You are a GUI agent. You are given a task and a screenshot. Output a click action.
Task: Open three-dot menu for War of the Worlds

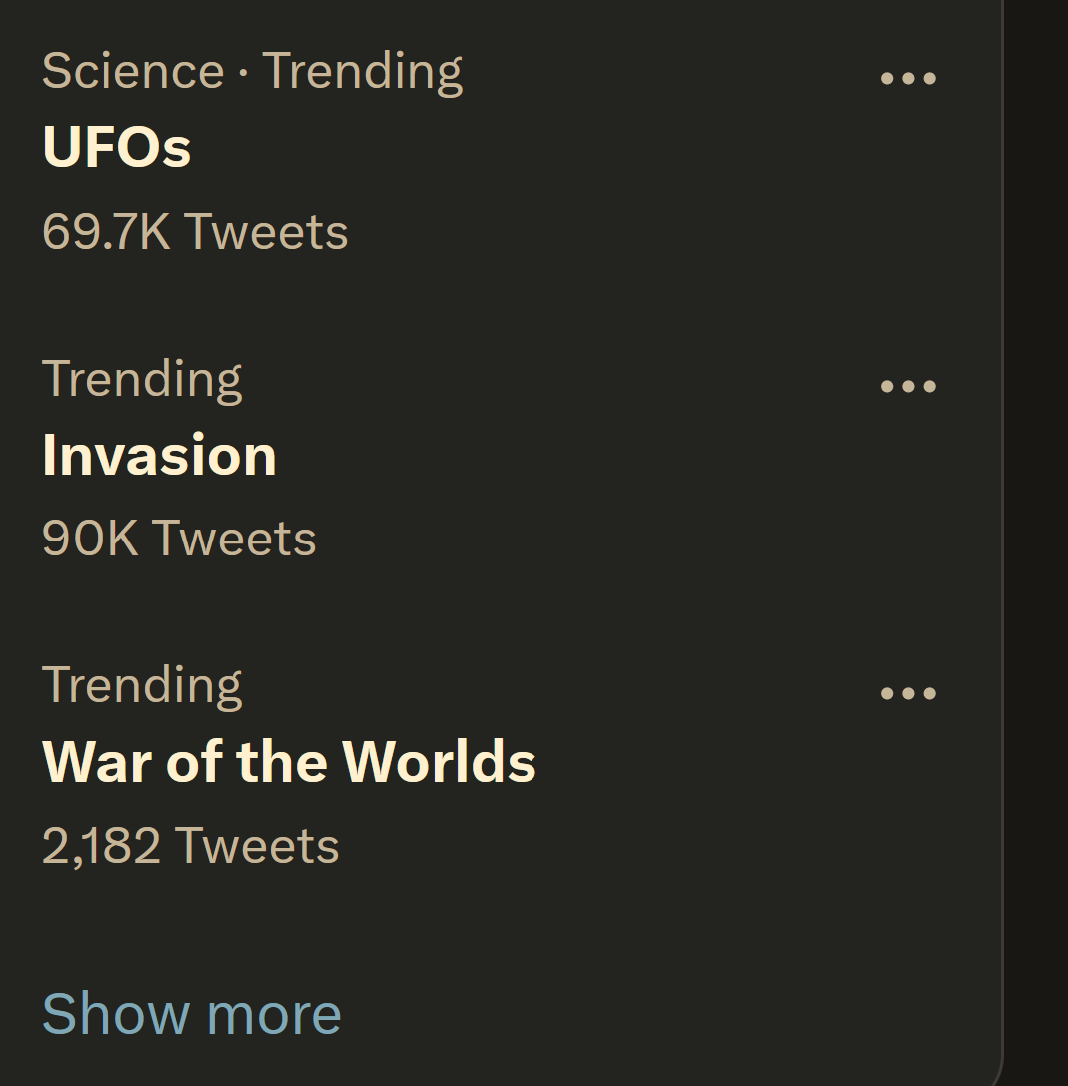click(x=908, y=693)
